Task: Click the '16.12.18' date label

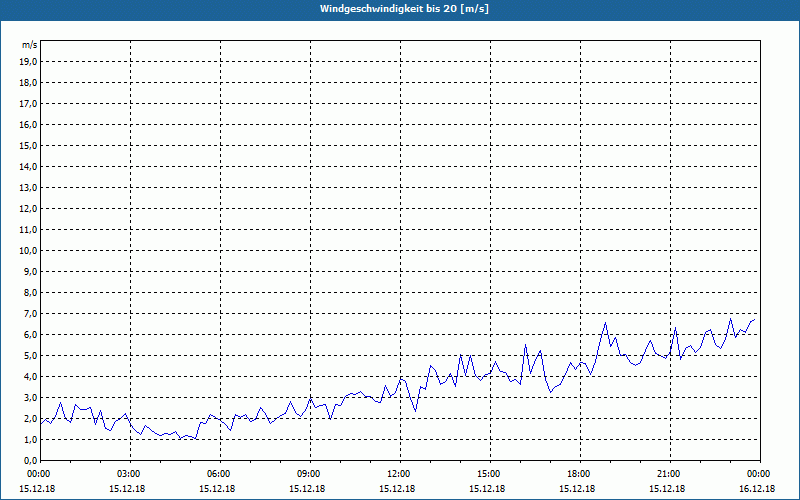Action: (757, 489)
